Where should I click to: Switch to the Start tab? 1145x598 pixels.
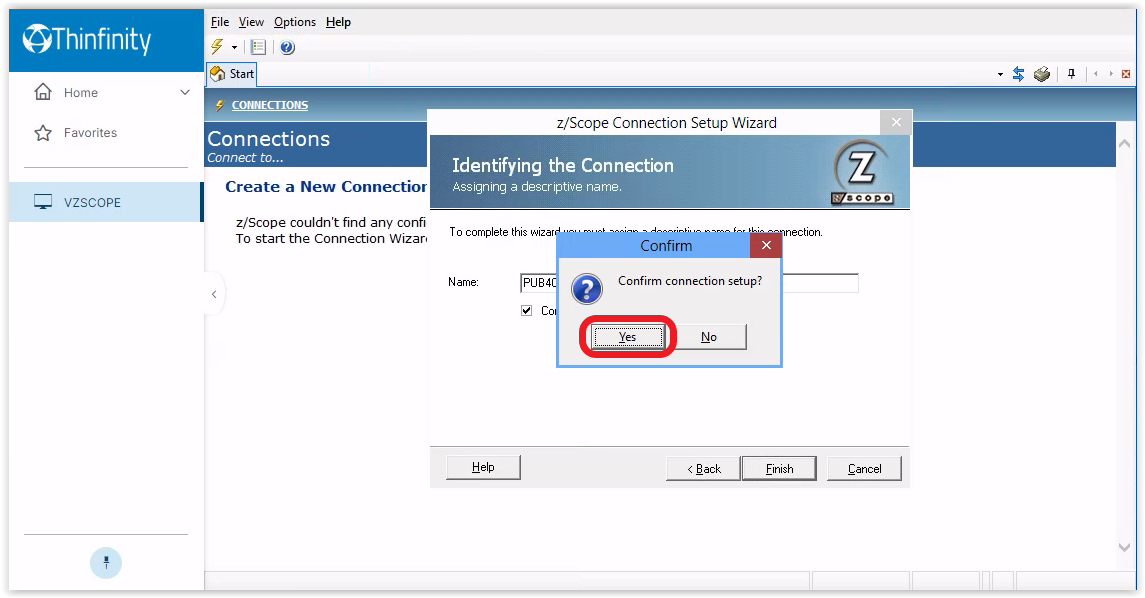pyautogui.click(x=232, y=74)
